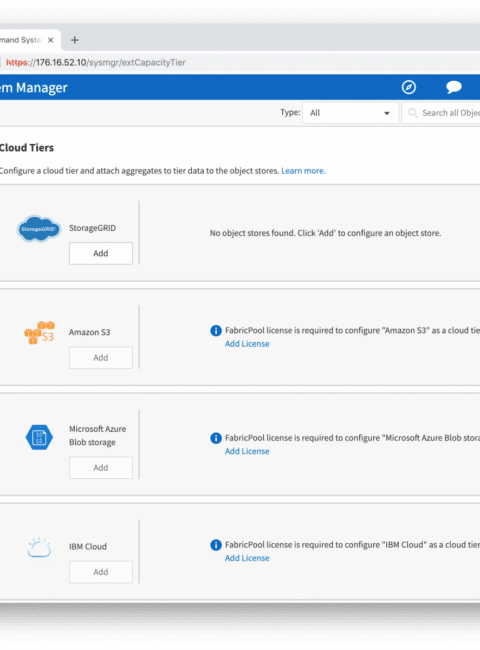Click the info icon for Amazon S3
The image size is (480, 650).
tap(216, 330)
